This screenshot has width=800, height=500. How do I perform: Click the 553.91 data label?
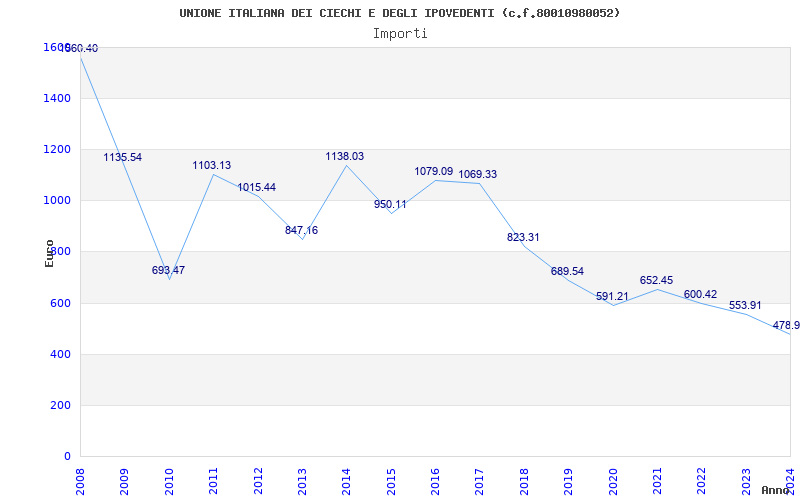click(x=745, y=305)
